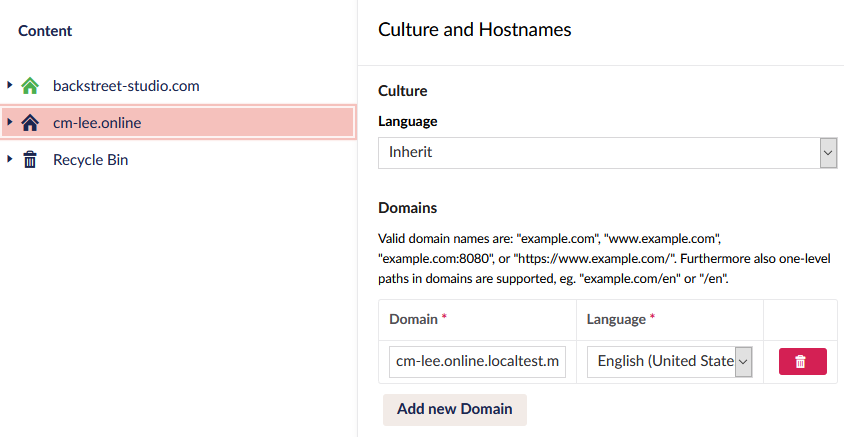Click the Culture section heading

coord(402,91)
